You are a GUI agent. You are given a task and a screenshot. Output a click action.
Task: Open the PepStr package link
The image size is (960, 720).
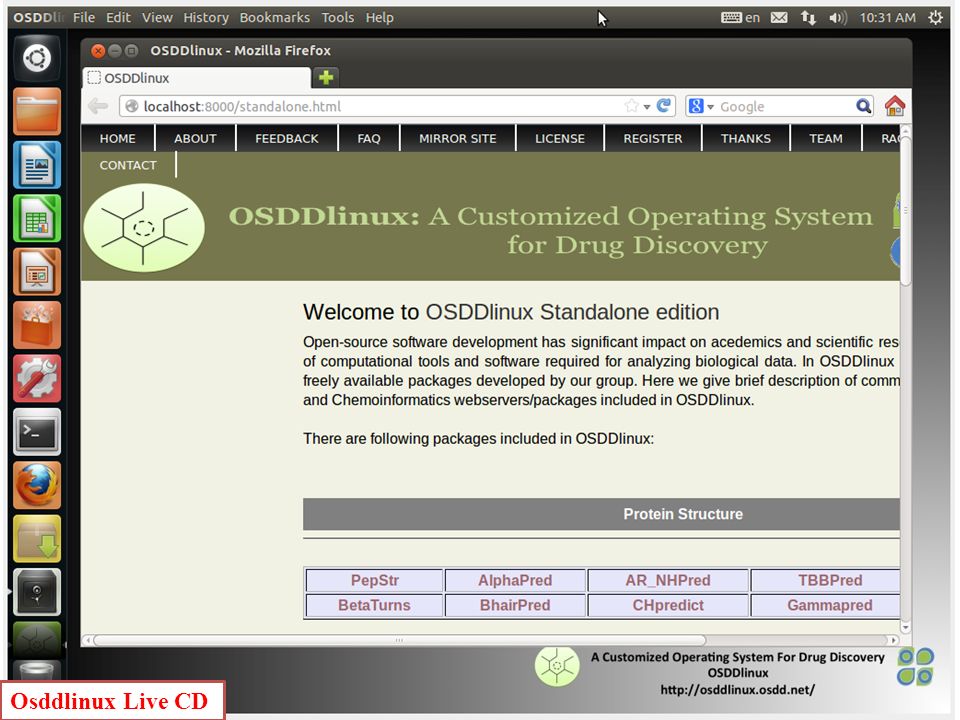(x=375, y=580)
